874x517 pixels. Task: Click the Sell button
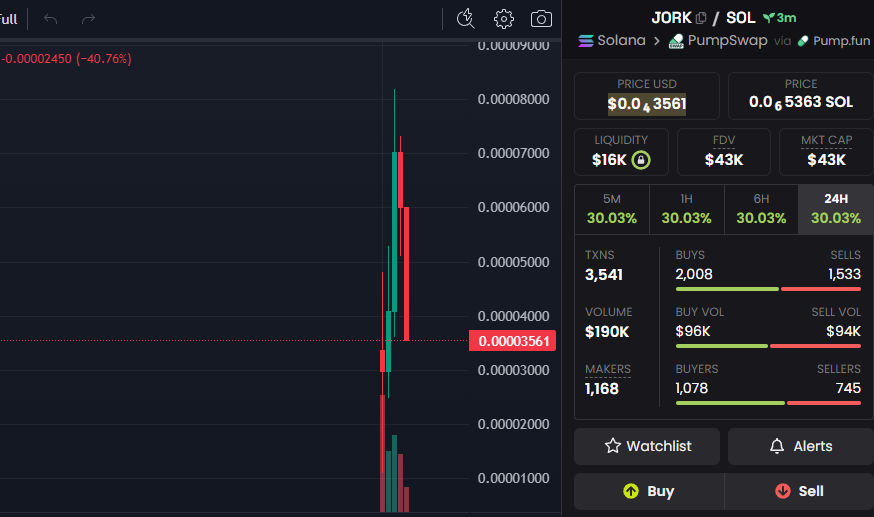pos(799,491)
